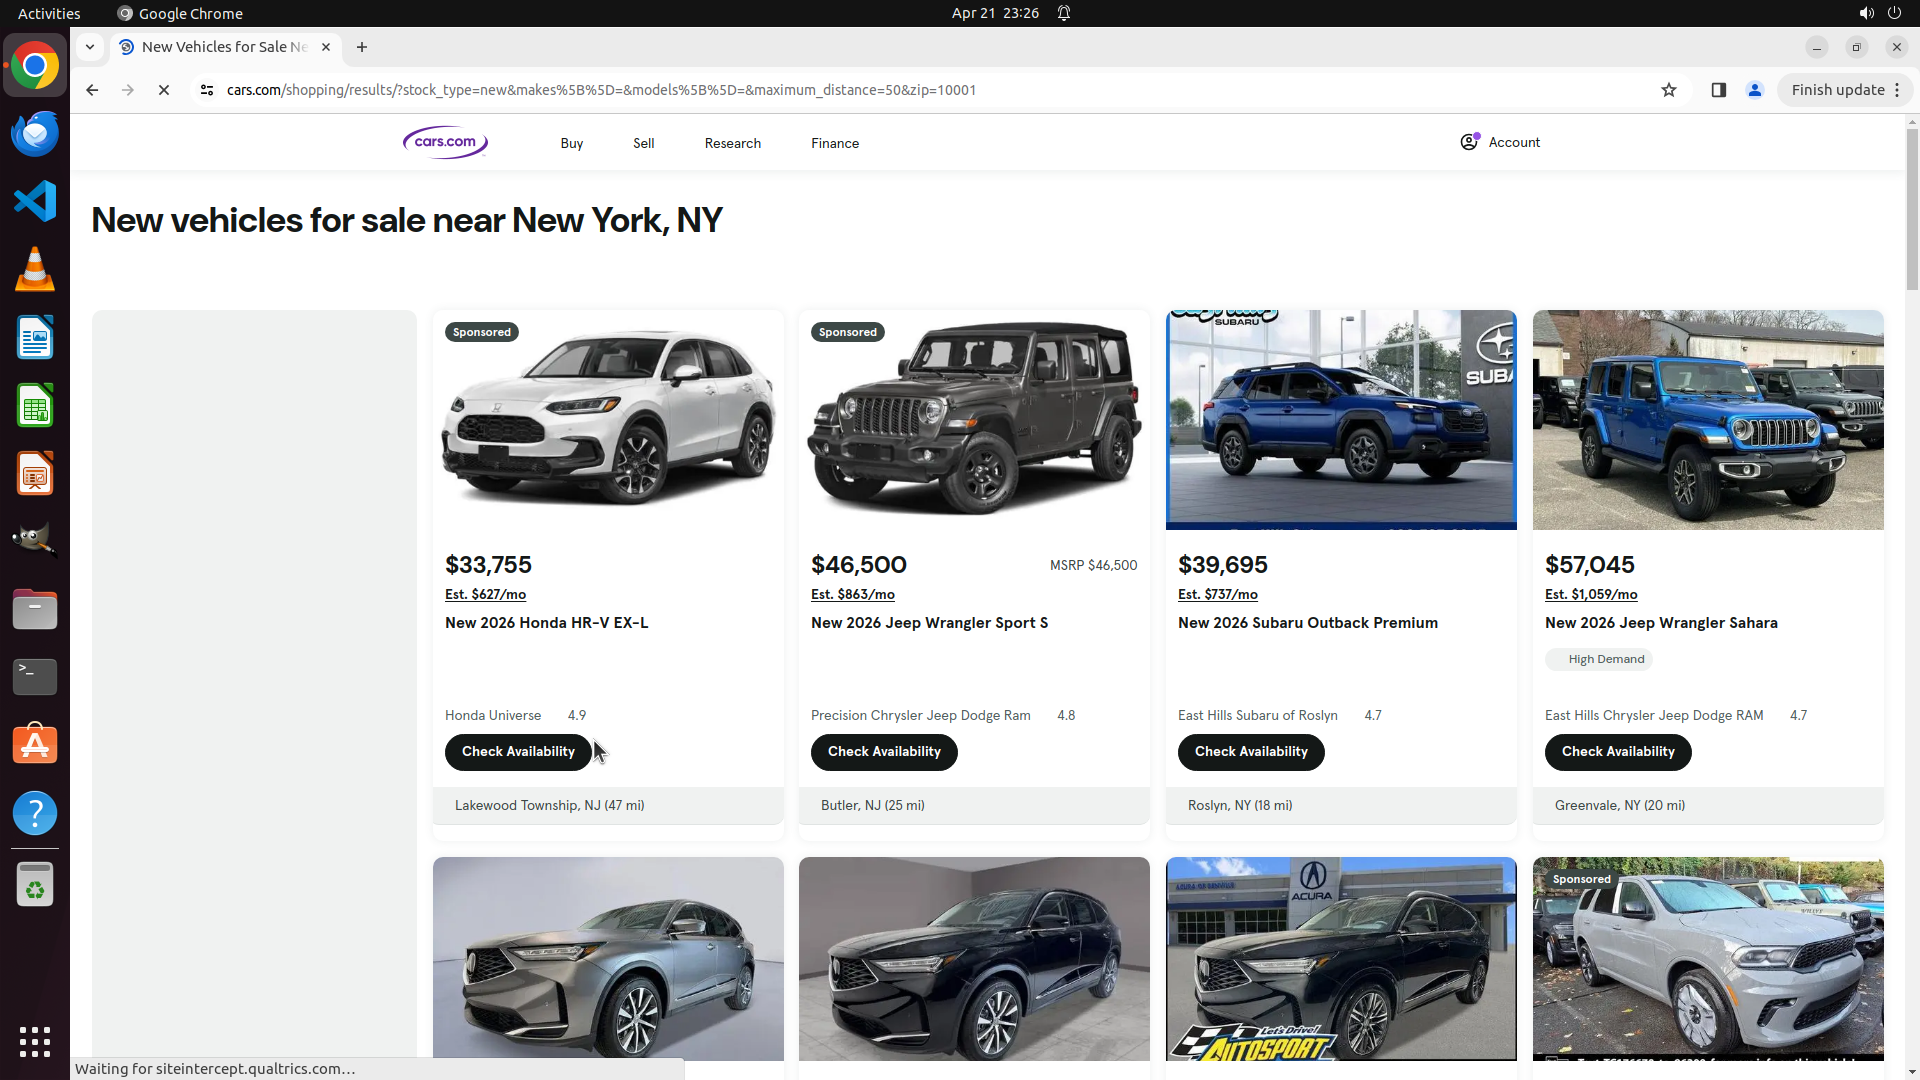Open Chrome profile avatar icon

click(x=1754, y=90)
